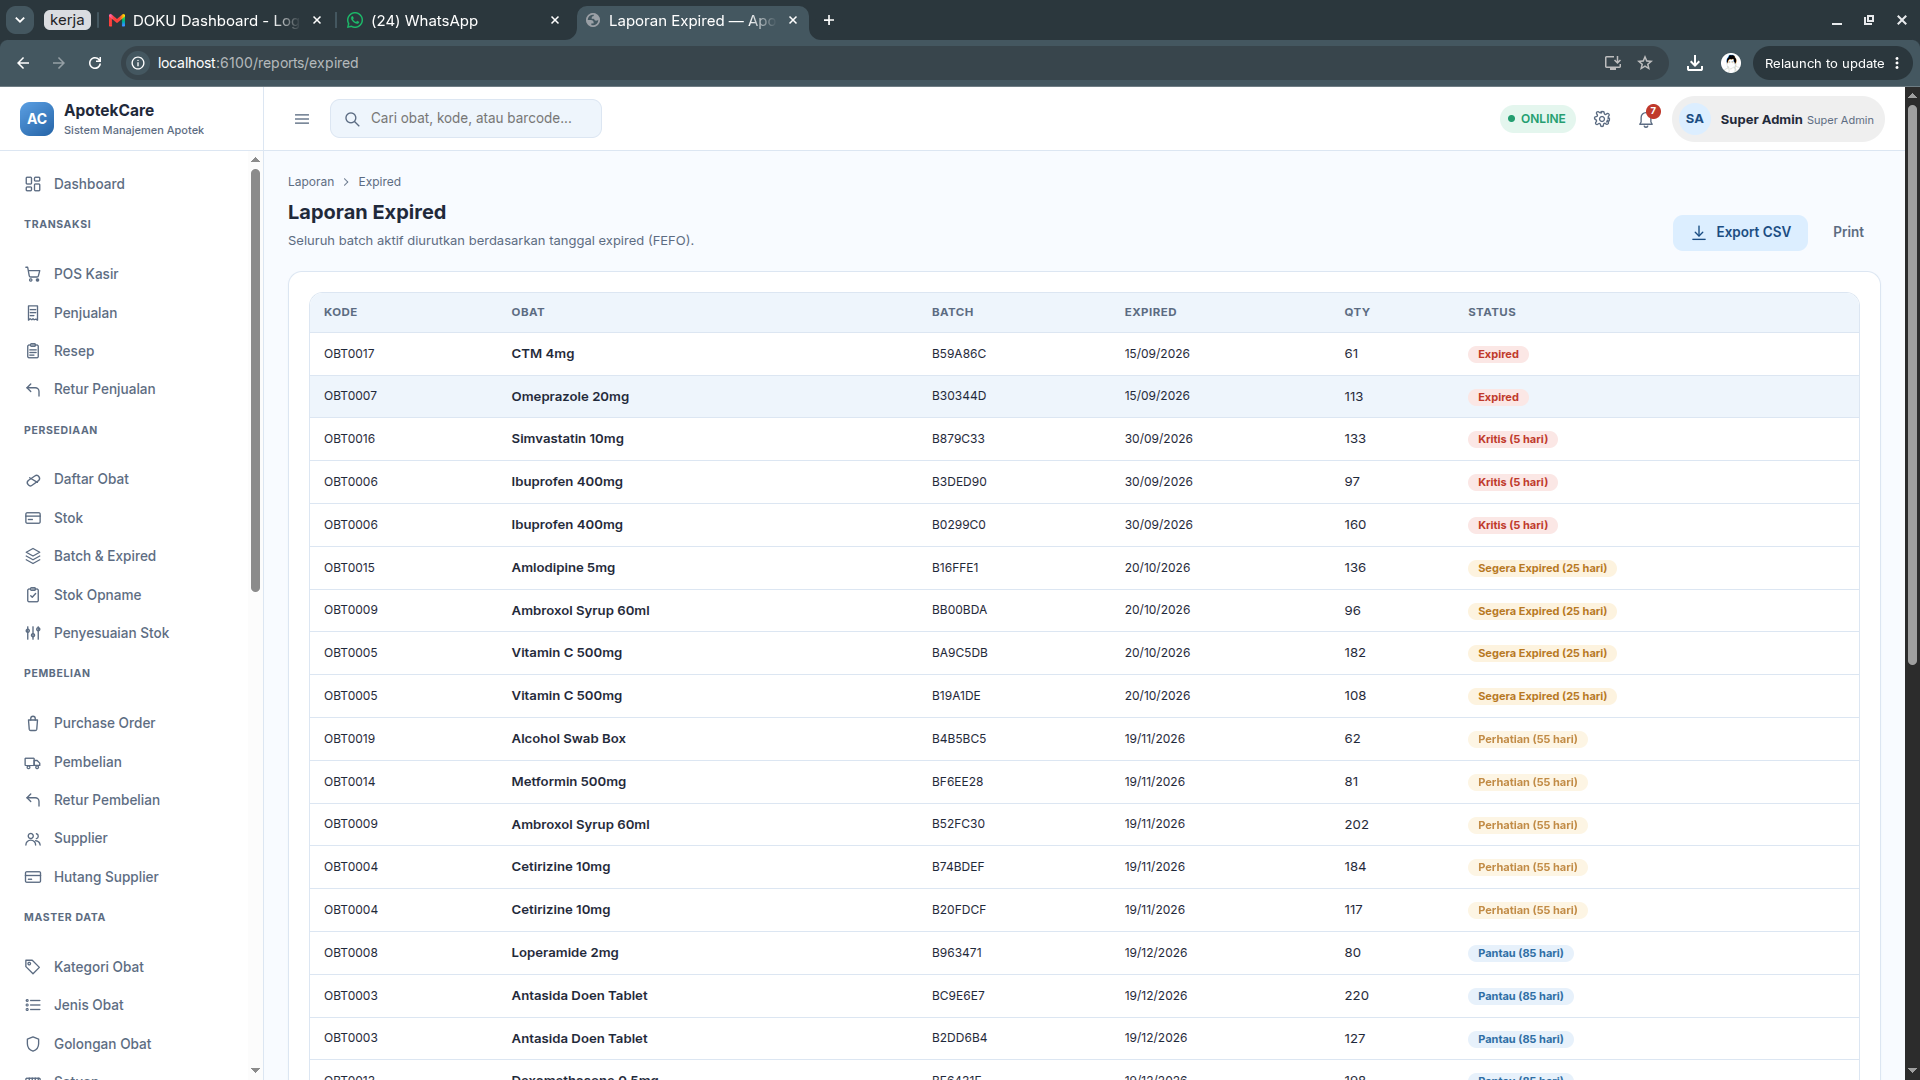Click the page vertical scrollbar
The height and width of the screenshot is (1080, 1920).
(x=1912, y=385)
